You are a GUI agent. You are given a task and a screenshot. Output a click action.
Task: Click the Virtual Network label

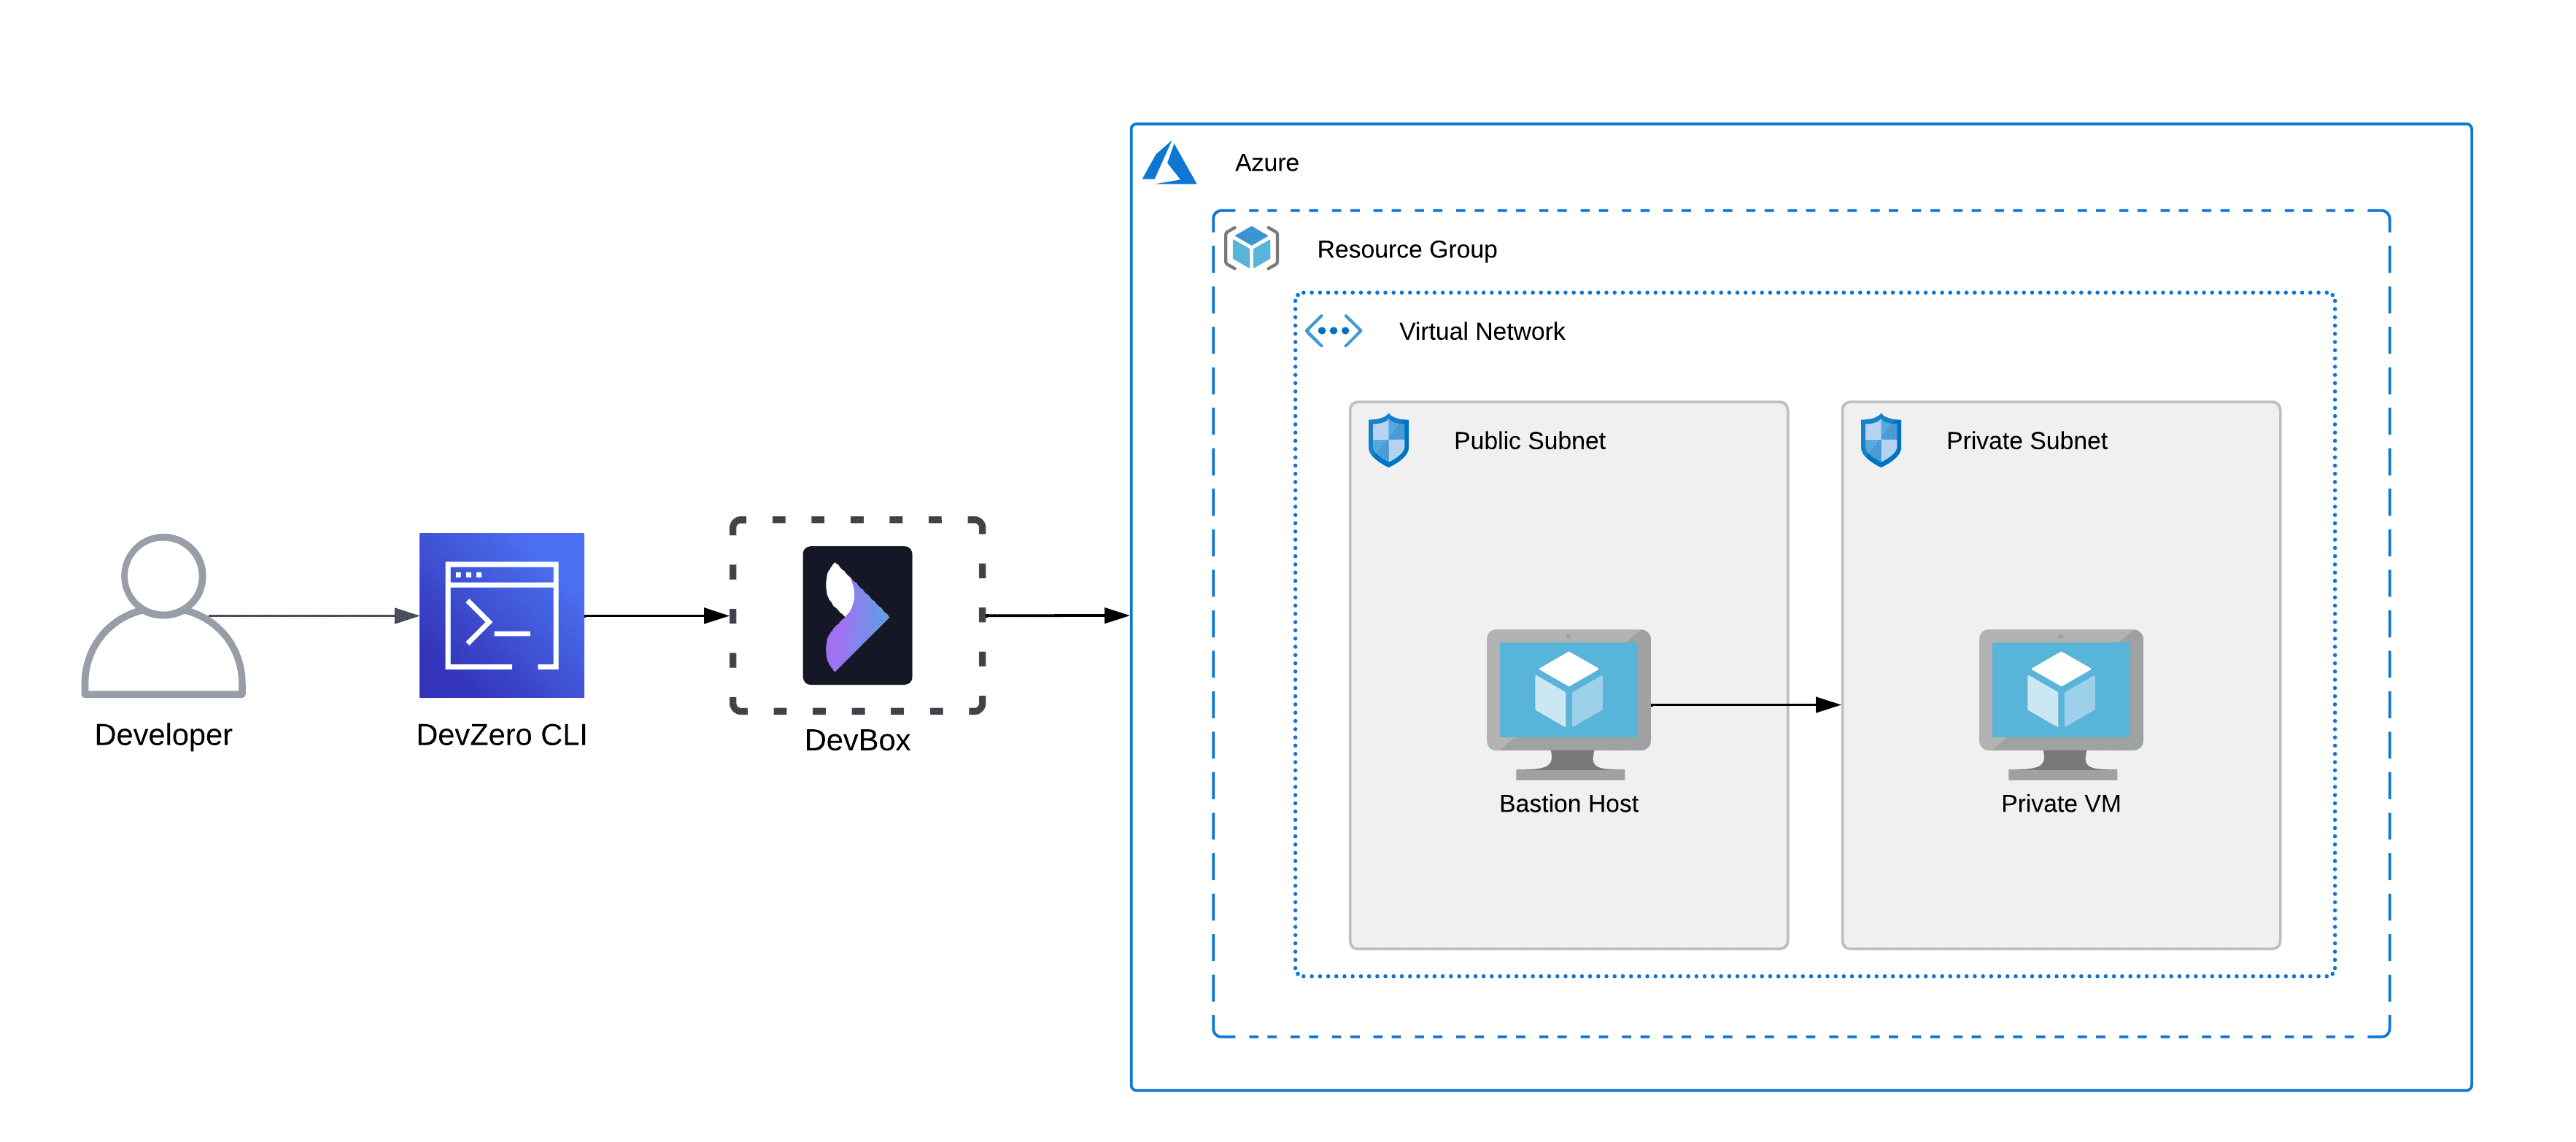pos(1481,331)
